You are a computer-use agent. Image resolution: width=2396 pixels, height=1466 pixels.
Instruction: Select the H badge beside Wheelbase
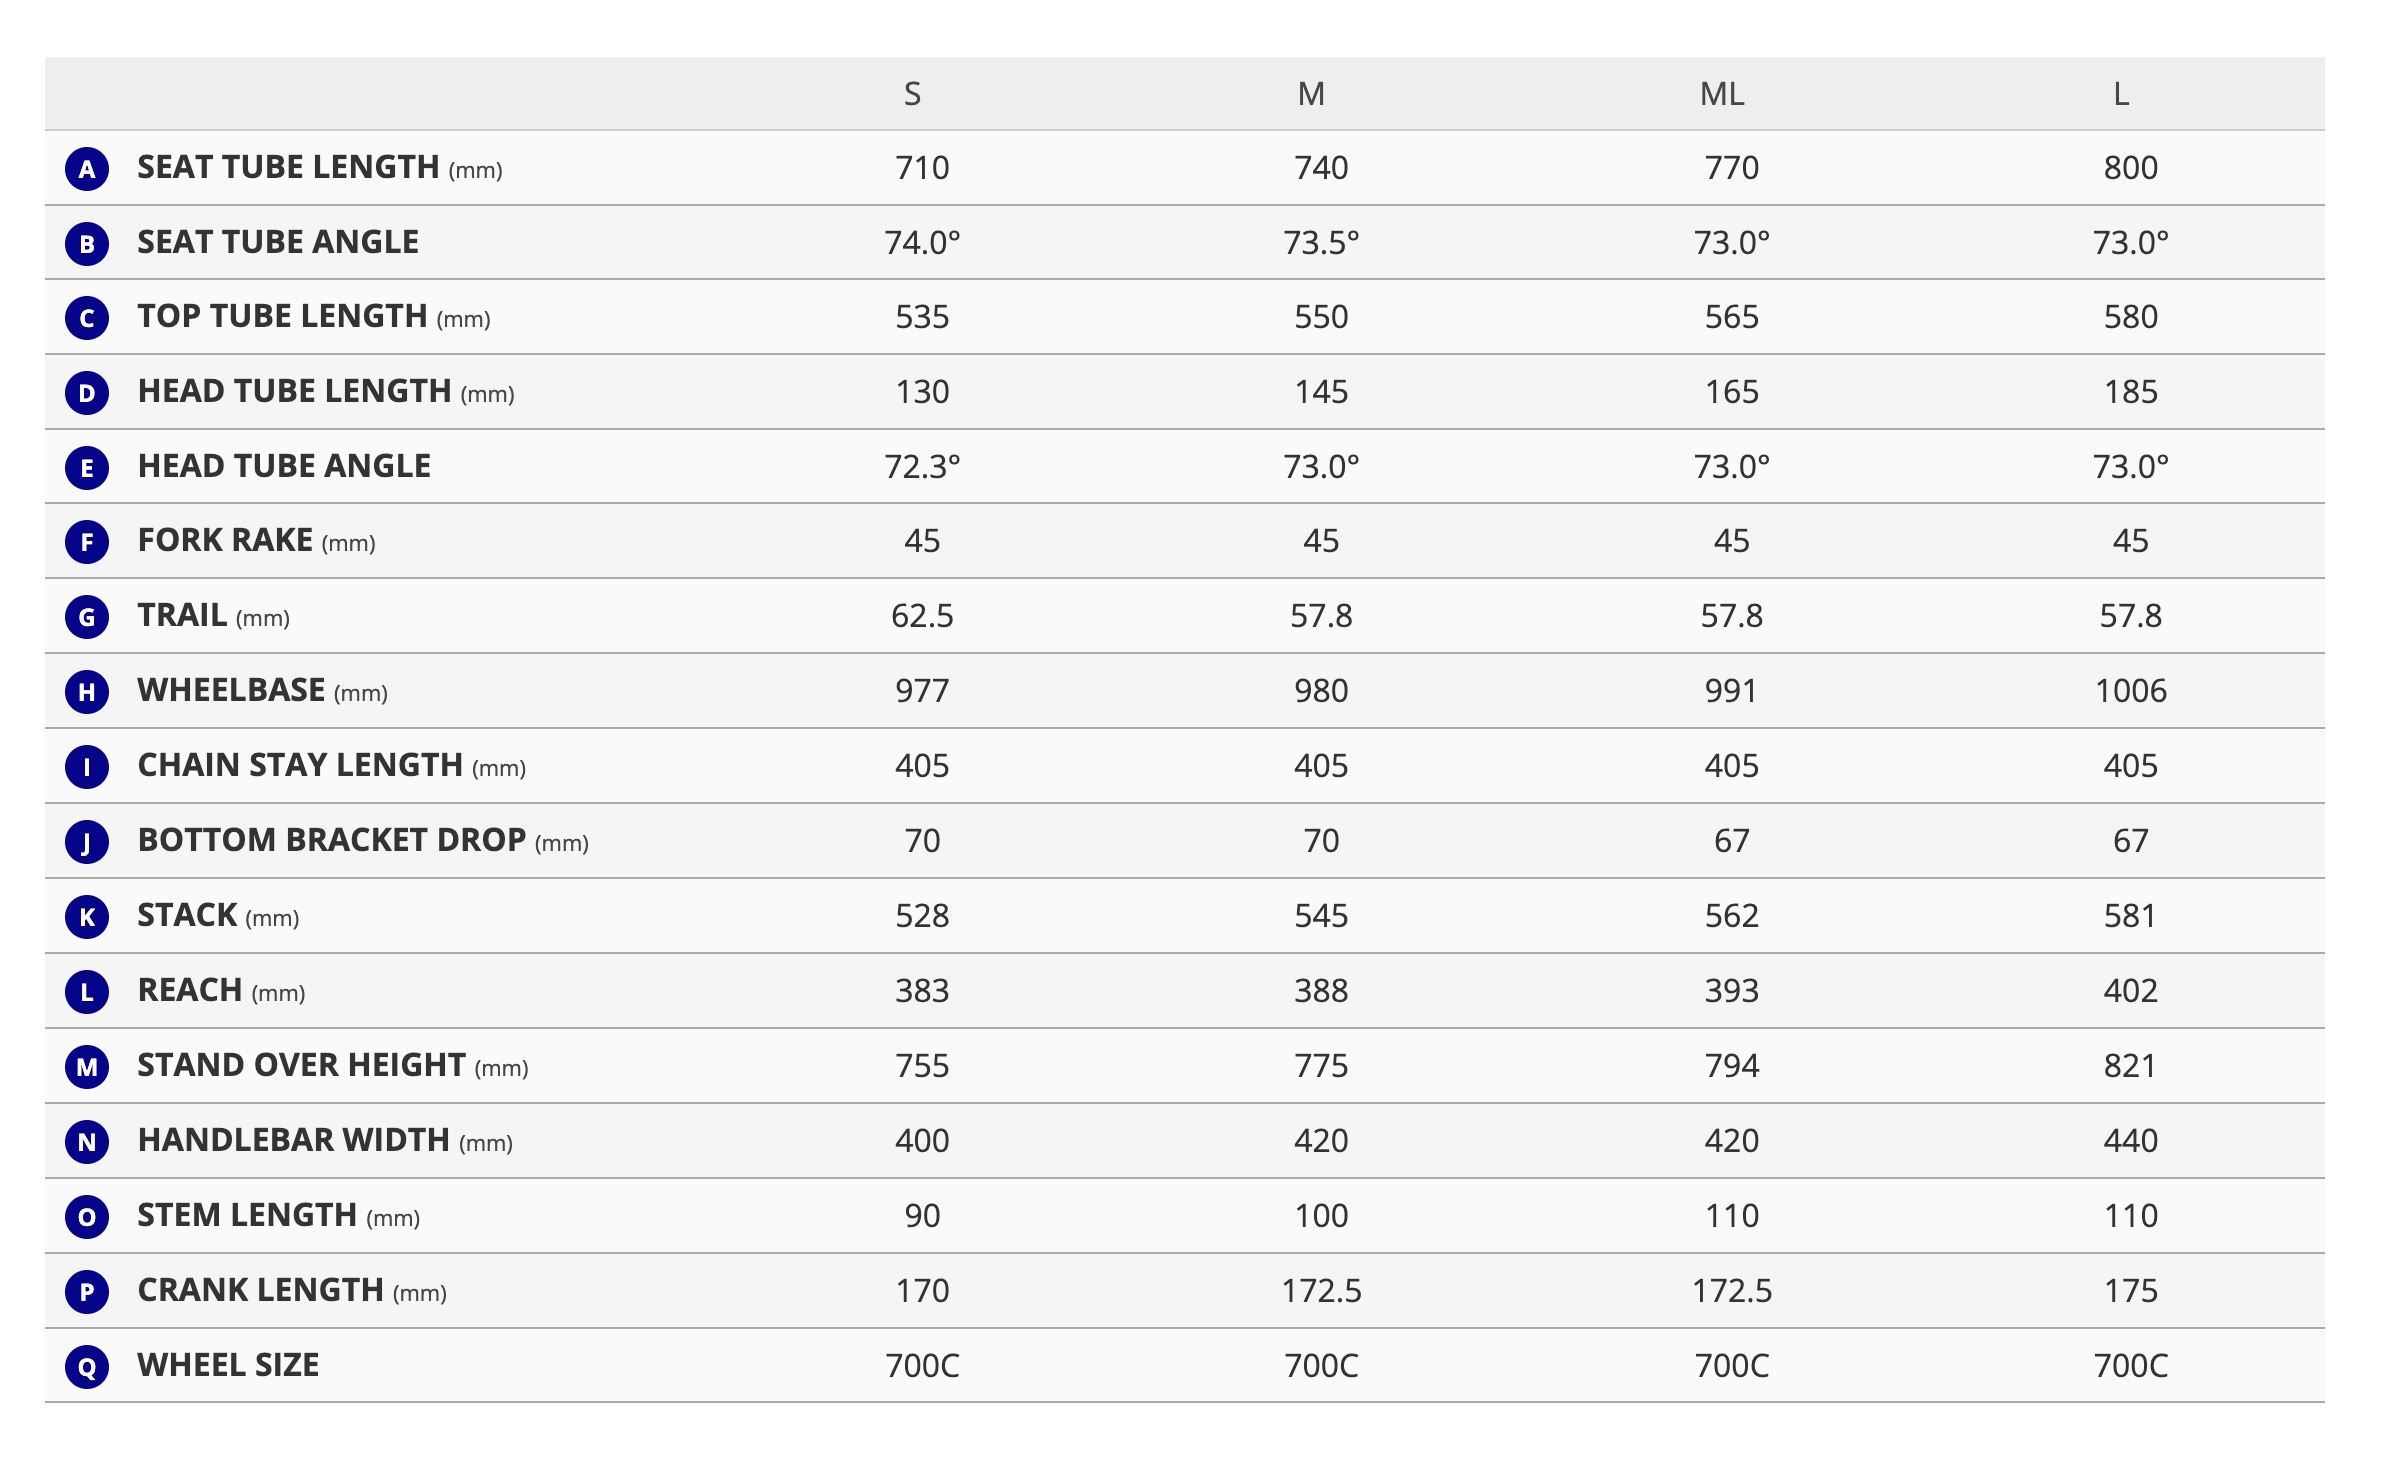click(87, 692)
